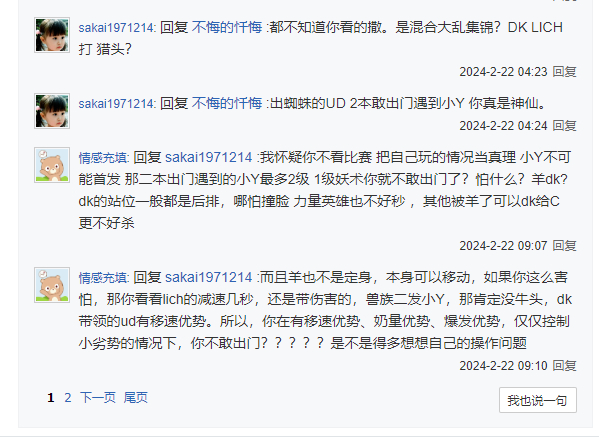599x437 pixels.
Task: Reply to the comment posted at 09:07
Action: tap(565, 246)
